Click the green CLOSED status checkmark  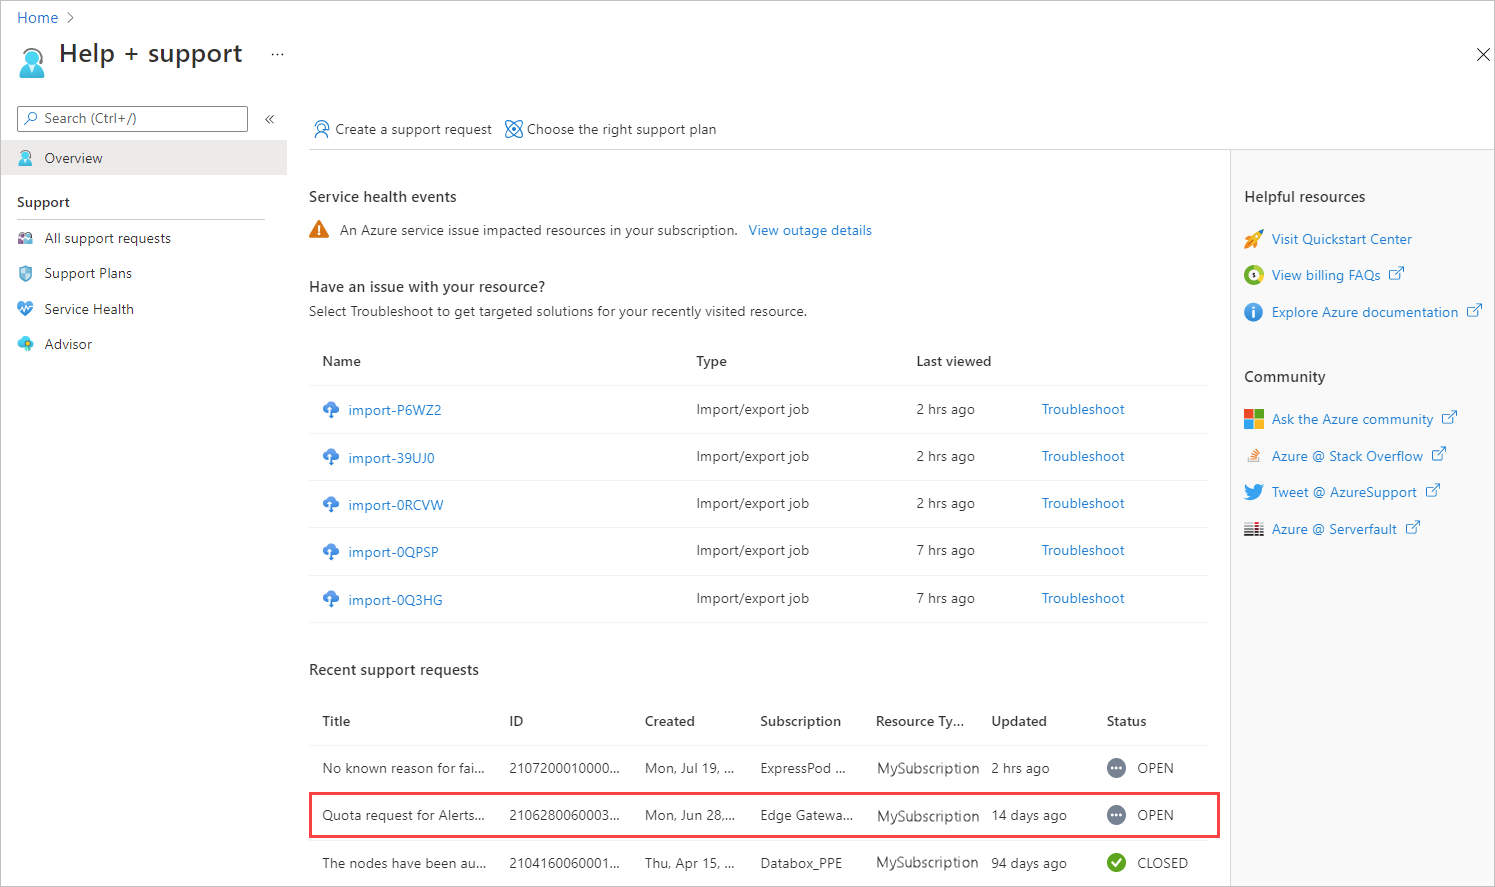1115,862
